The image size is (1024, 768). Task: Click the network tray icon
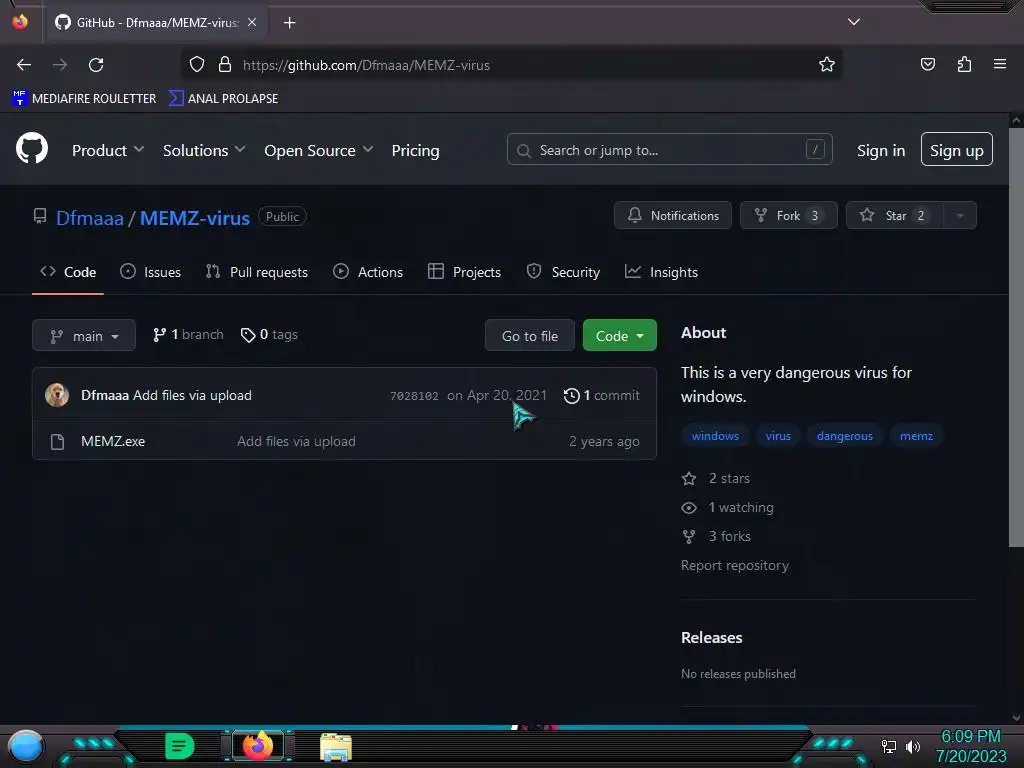click(x=888, y=746)
